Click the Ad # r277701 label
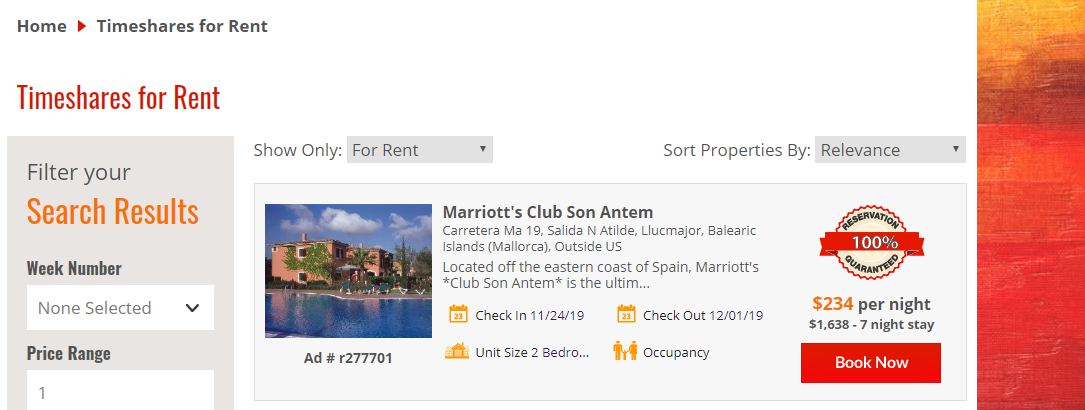1085x410 pixels. [x=348, y=358]
